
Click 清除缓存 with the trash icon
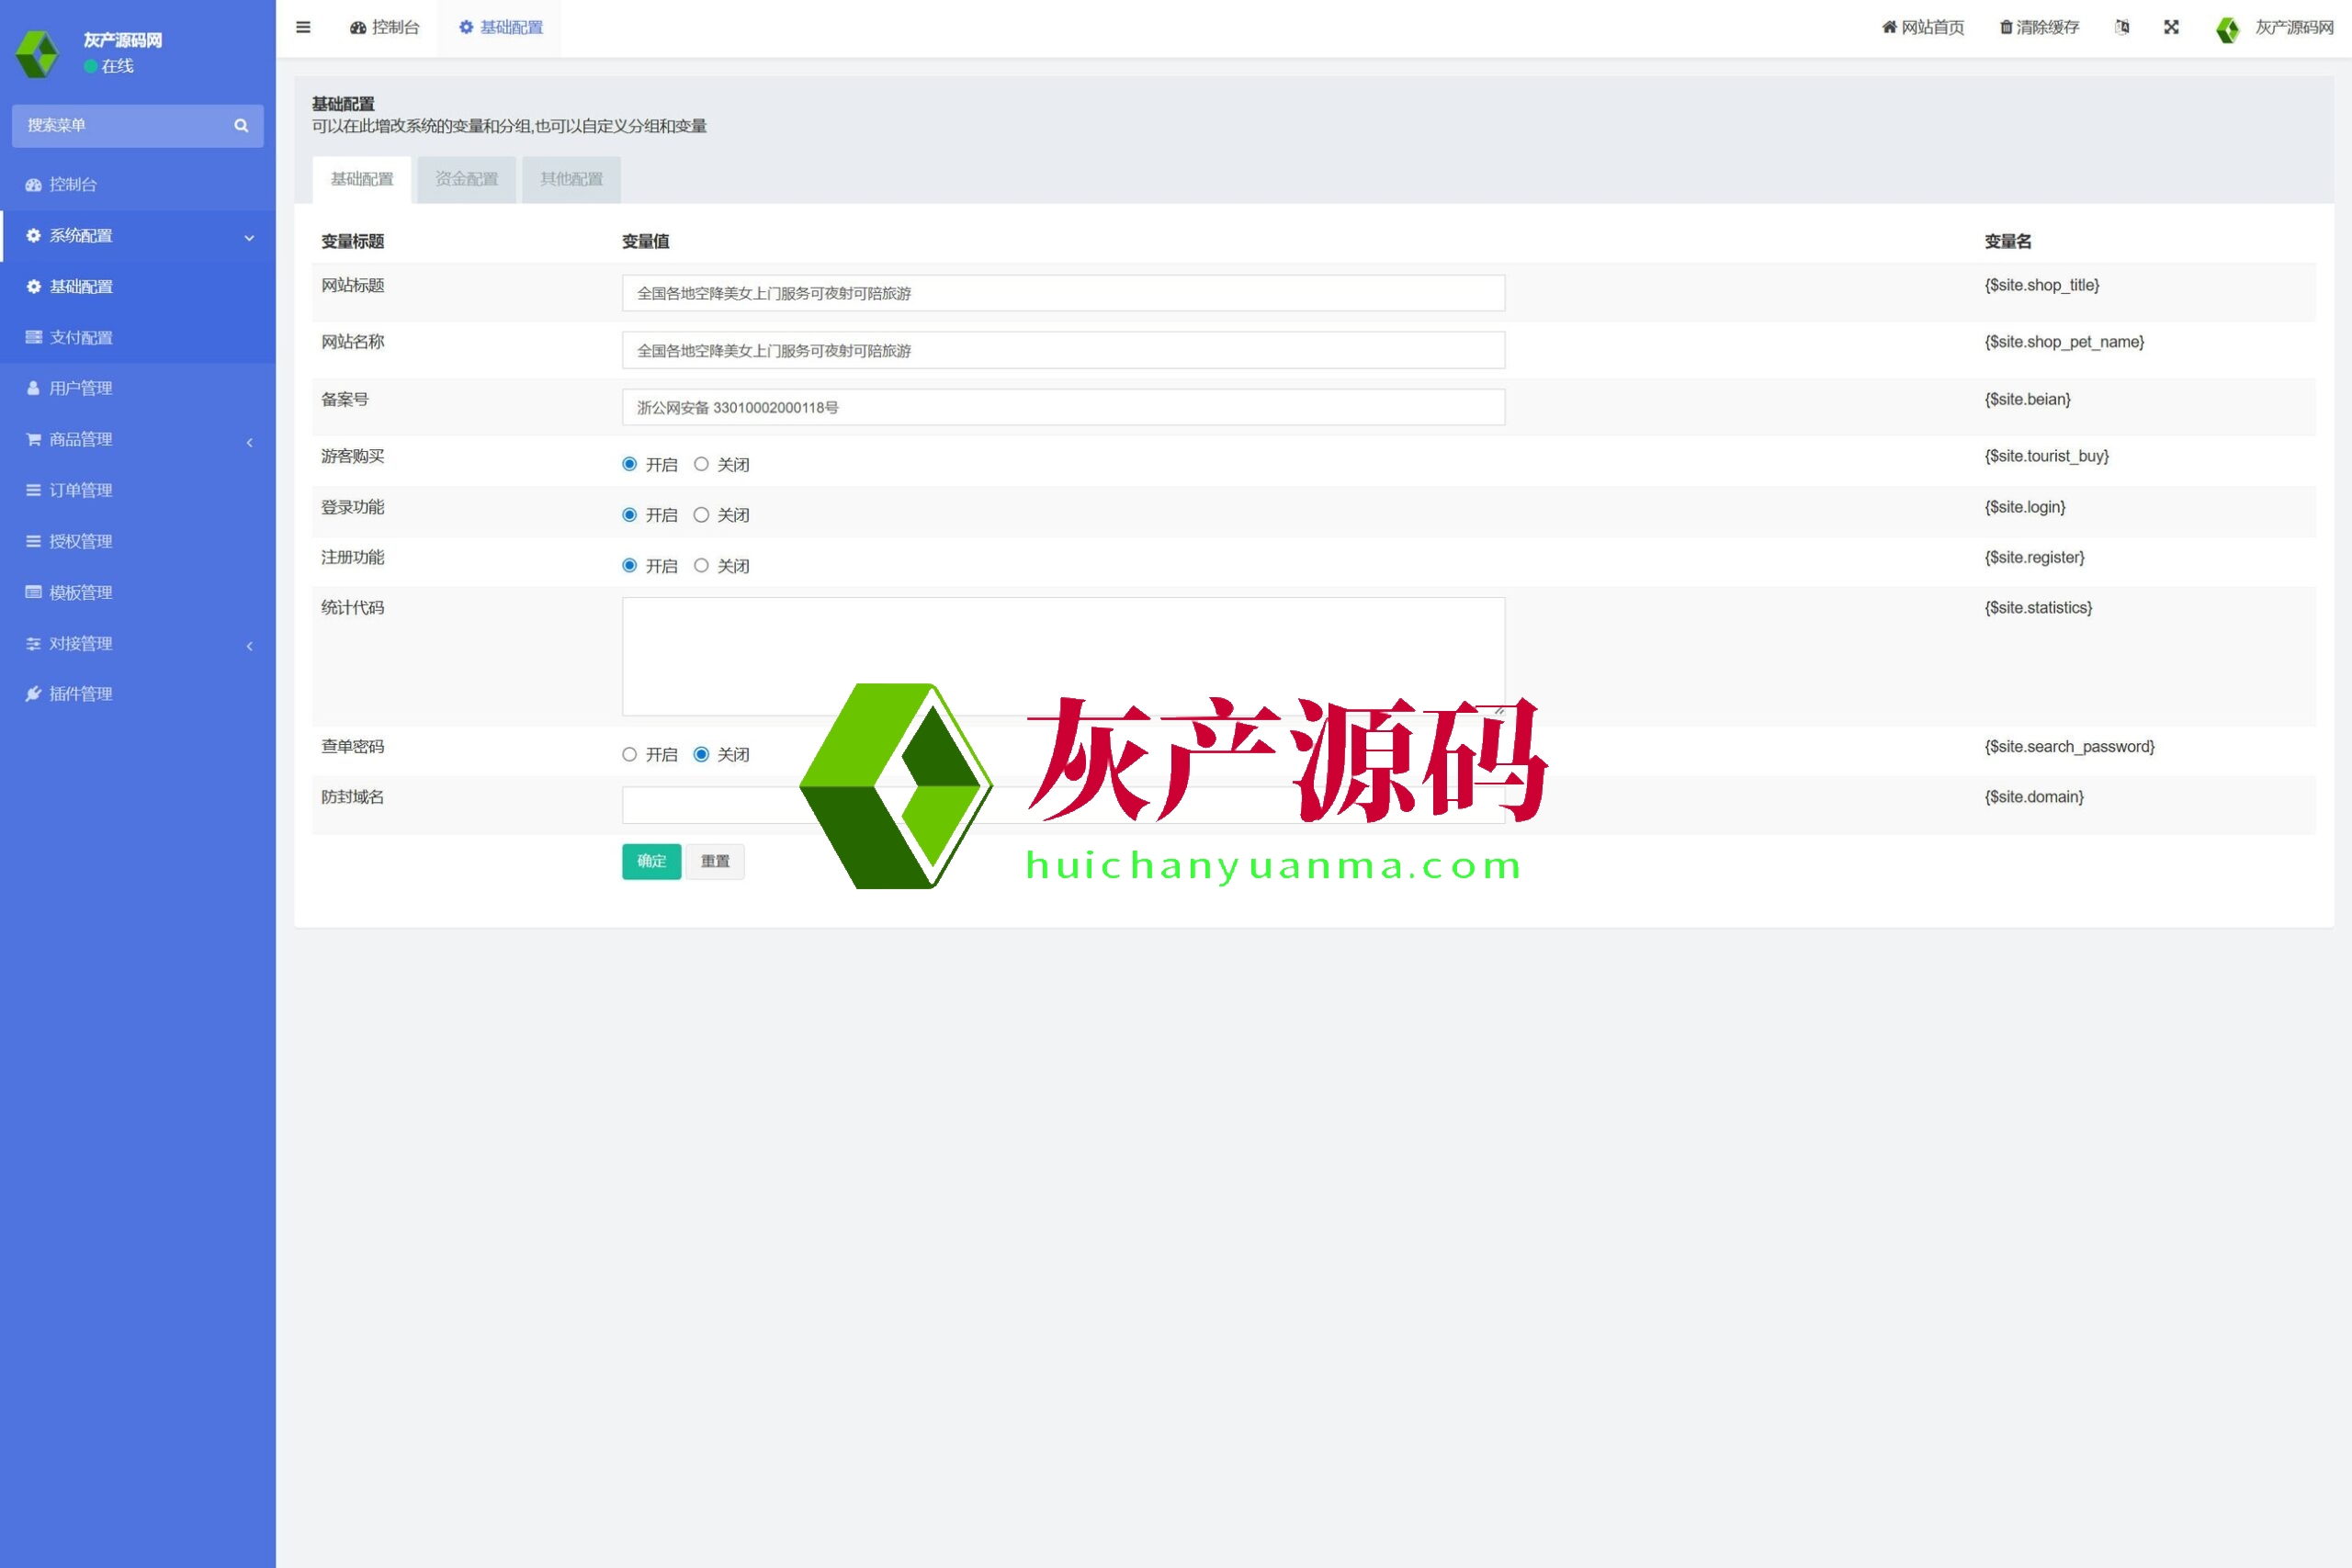pos(2039,27)
